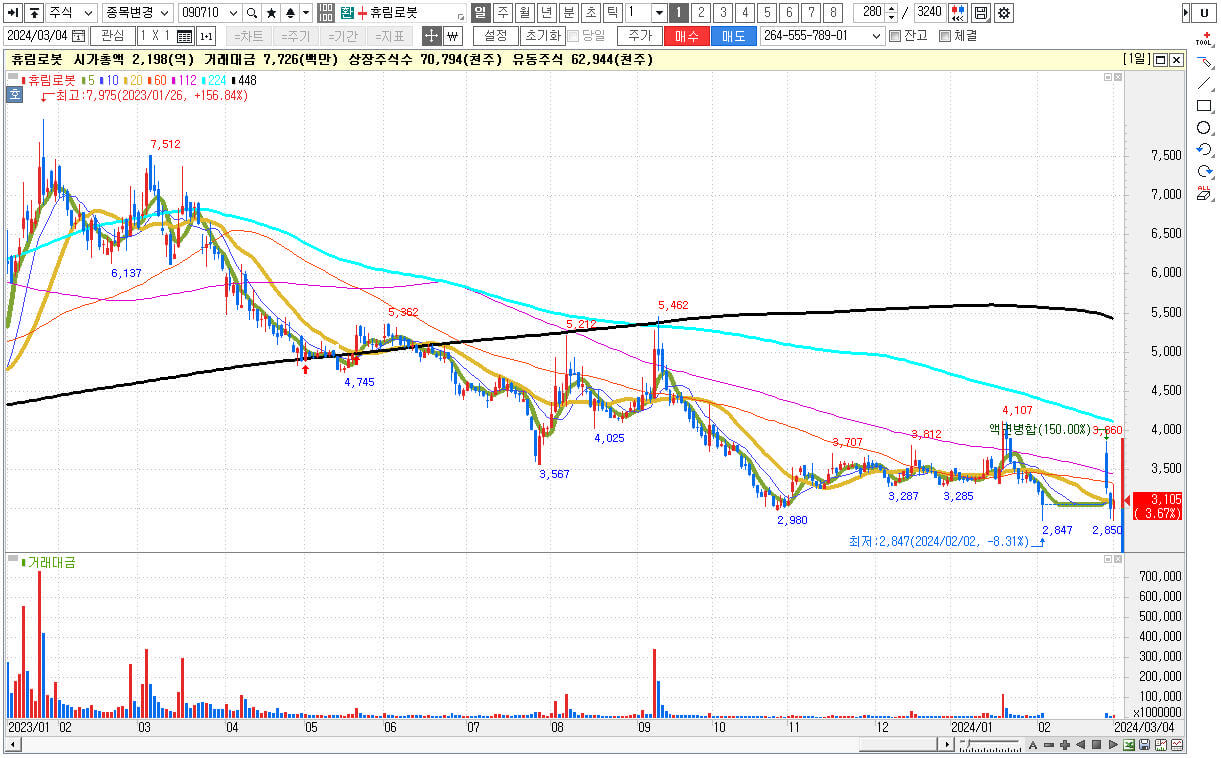1221x758 pixels.
Task: Click the up-arrow pin icon in top-left
Action: coord(33,13)
